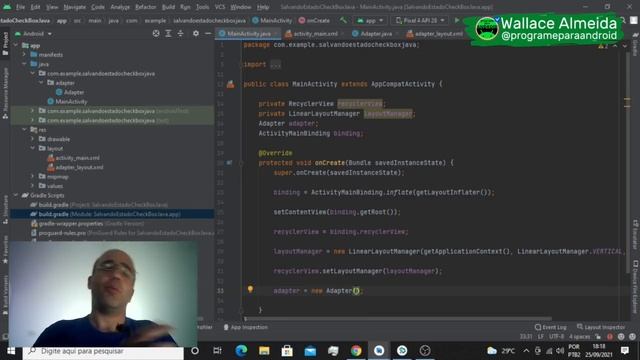This screenshot has width=640, height=360.
Task: Expand all nodes icon in Project panel
Action: 168,33
